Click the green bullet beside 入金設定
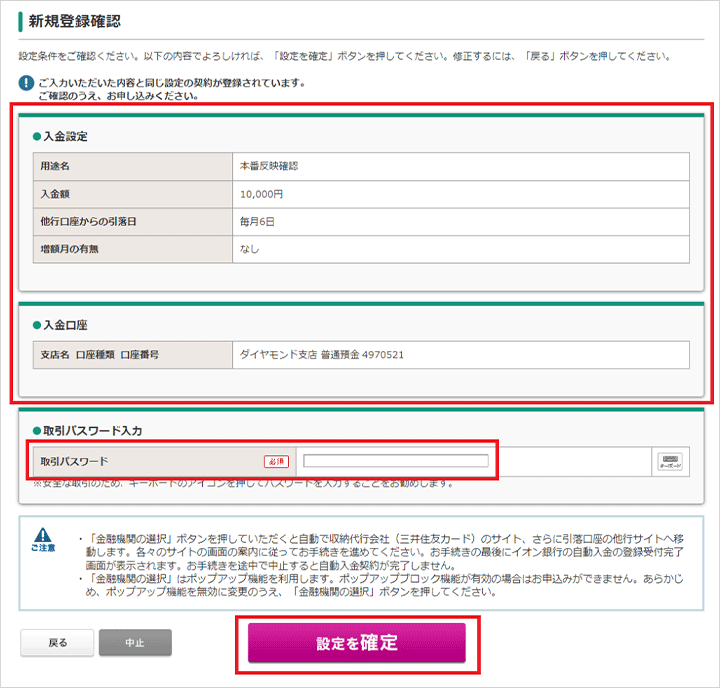Image resolution: width=720 pixels, height=688 pixels. click(37, 136)
